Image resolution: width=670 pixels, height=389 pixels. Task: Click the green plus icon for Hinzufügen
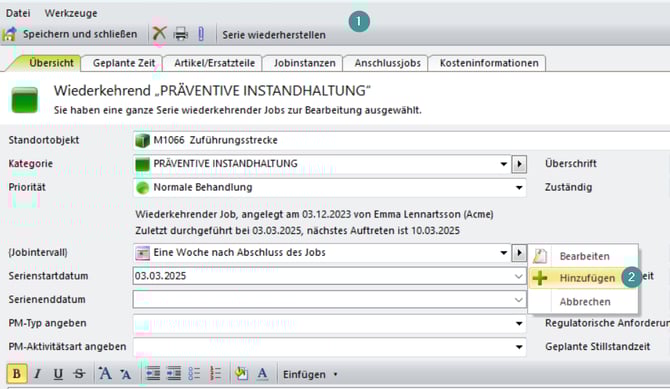[x=540, y=278]
